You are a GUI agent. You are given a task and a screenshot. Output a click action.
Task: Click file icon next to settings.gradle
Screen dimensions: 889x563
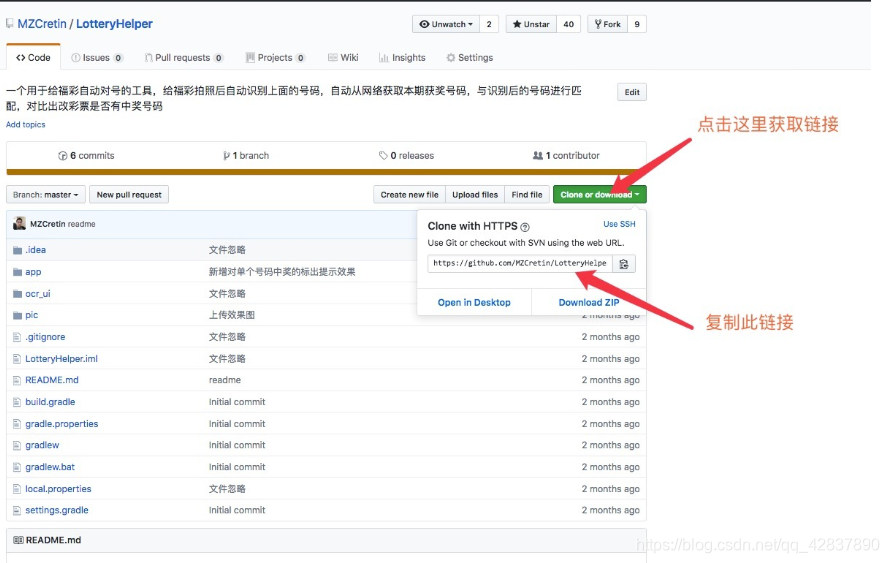click(17, 510)
